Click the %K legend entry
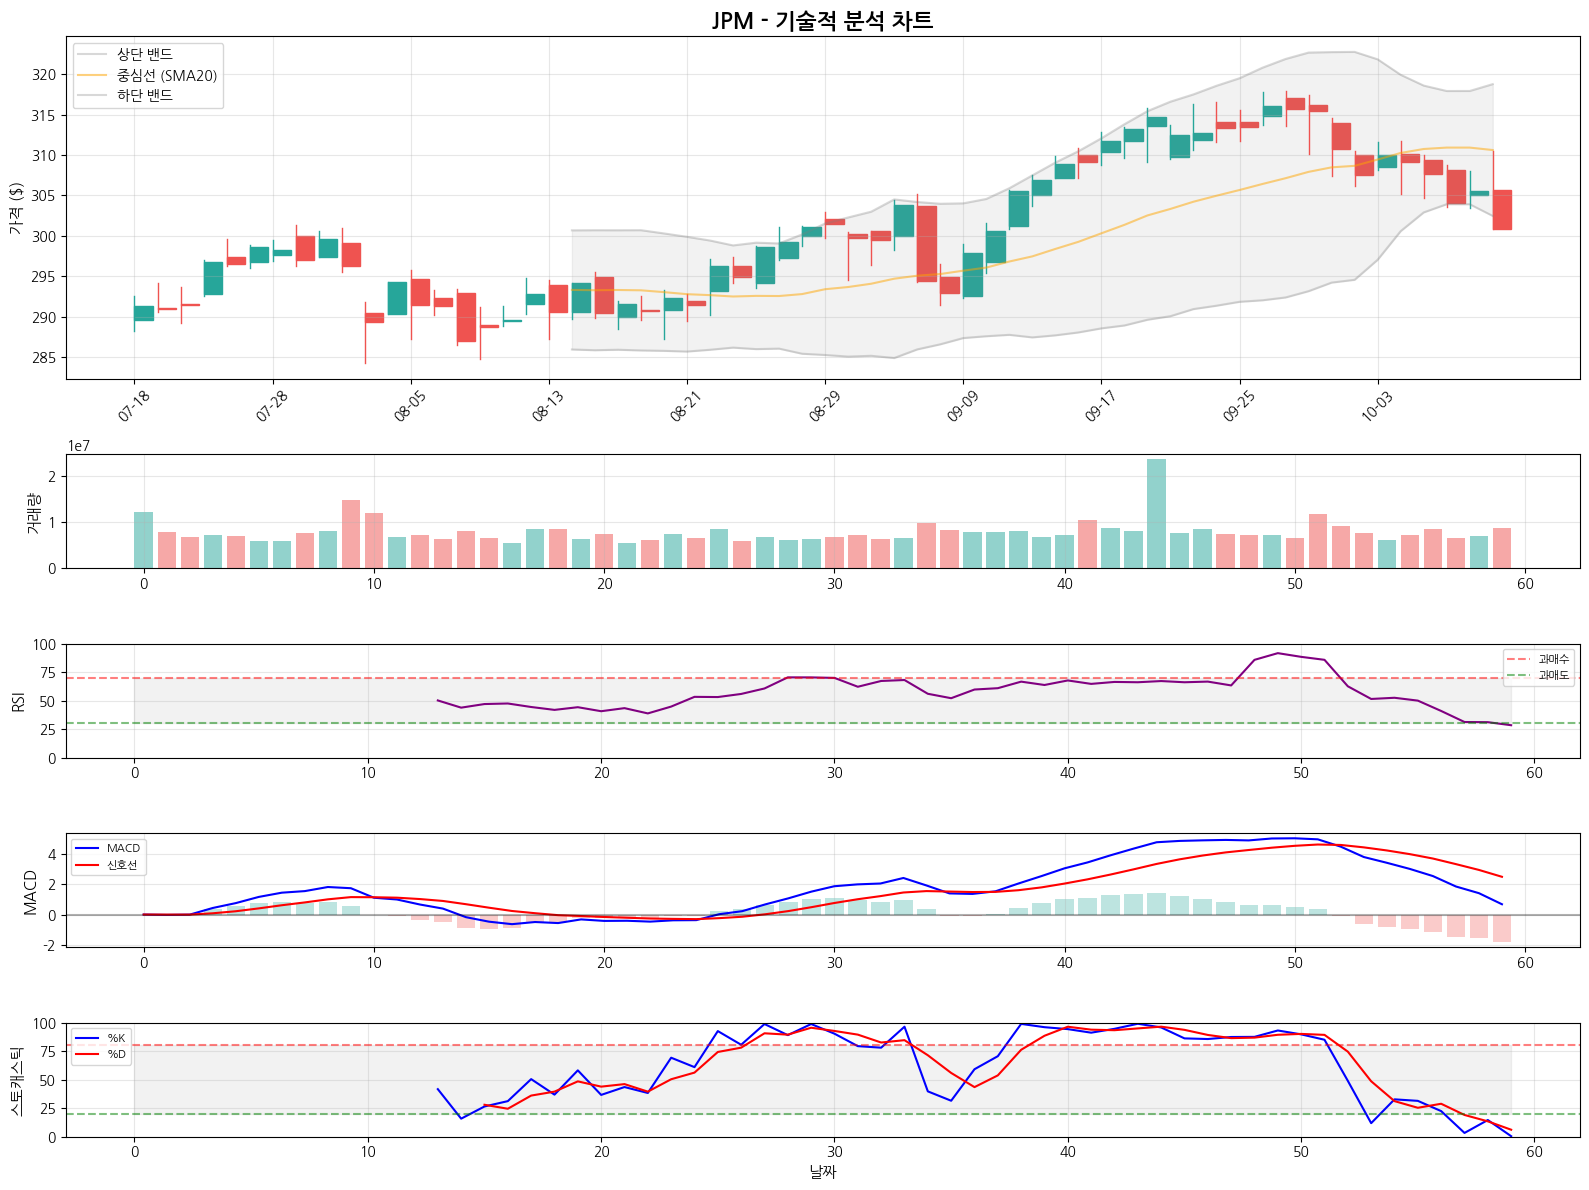The height and width of the screenshot is (1190, 1589). pos(116,1038)
